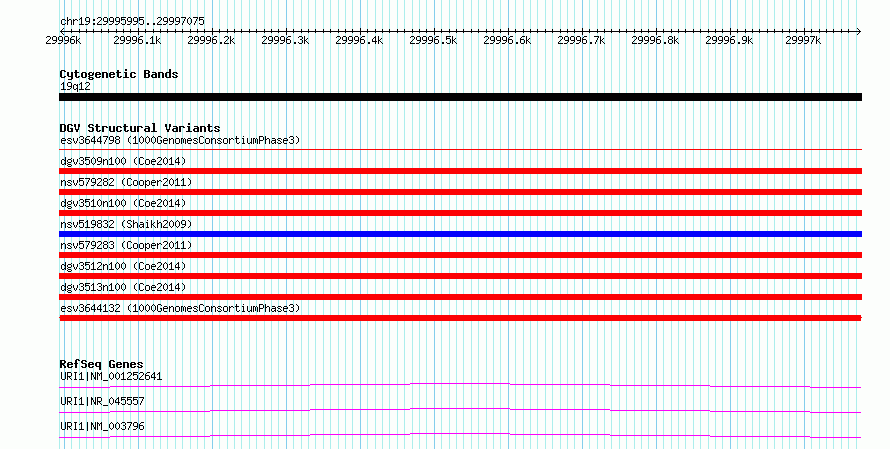The image size is (890, 449).
Task: Click ruler tick labeled 29997k
Action: (x=803, y=40)
